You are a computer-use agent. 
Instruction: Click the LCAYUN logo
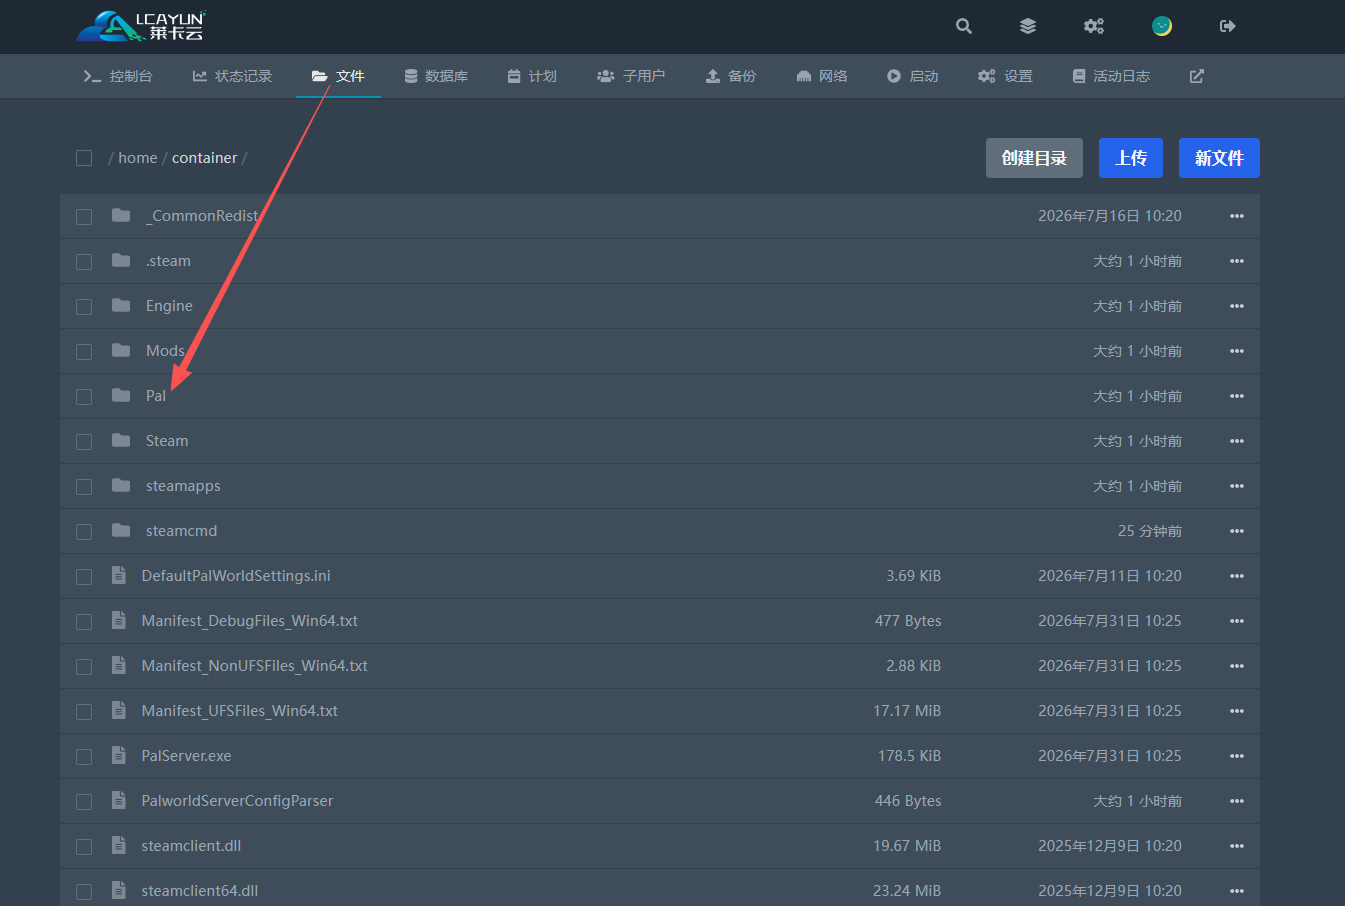[141, 26]
